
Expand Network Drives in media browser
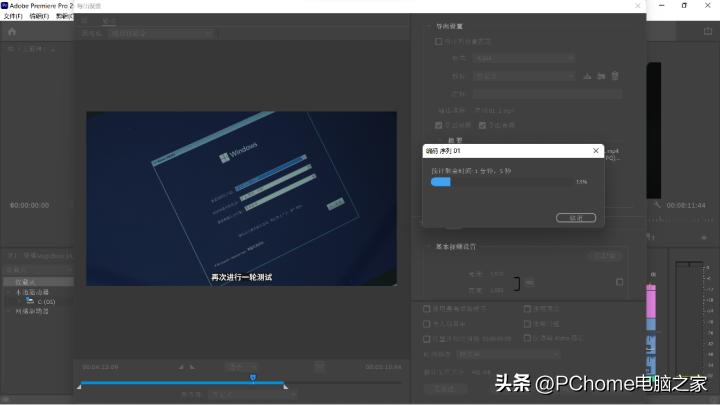click(x=9, y=311)
